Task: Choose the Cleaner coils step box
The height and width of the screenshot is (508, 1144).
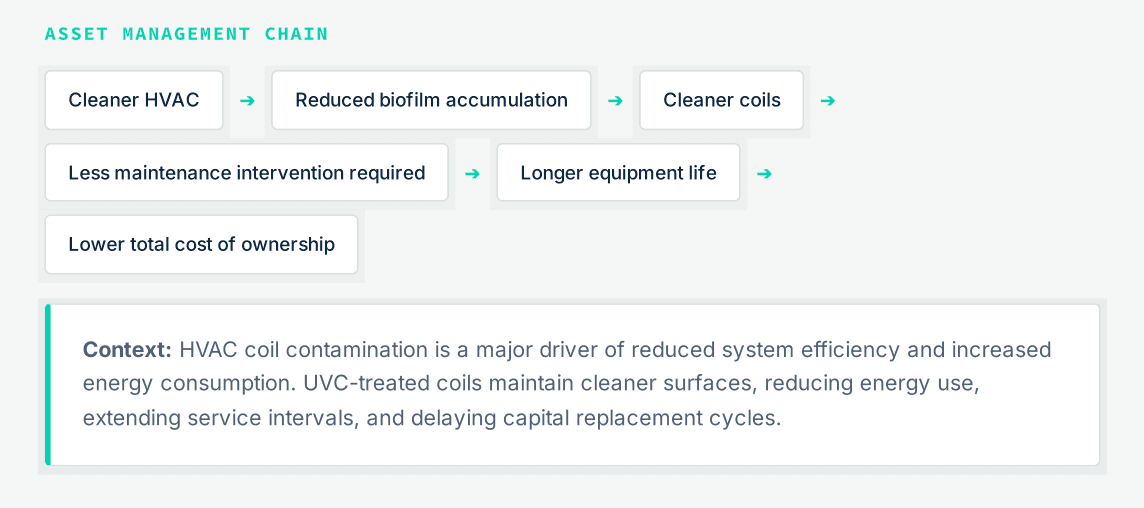Action: point(722,101)
